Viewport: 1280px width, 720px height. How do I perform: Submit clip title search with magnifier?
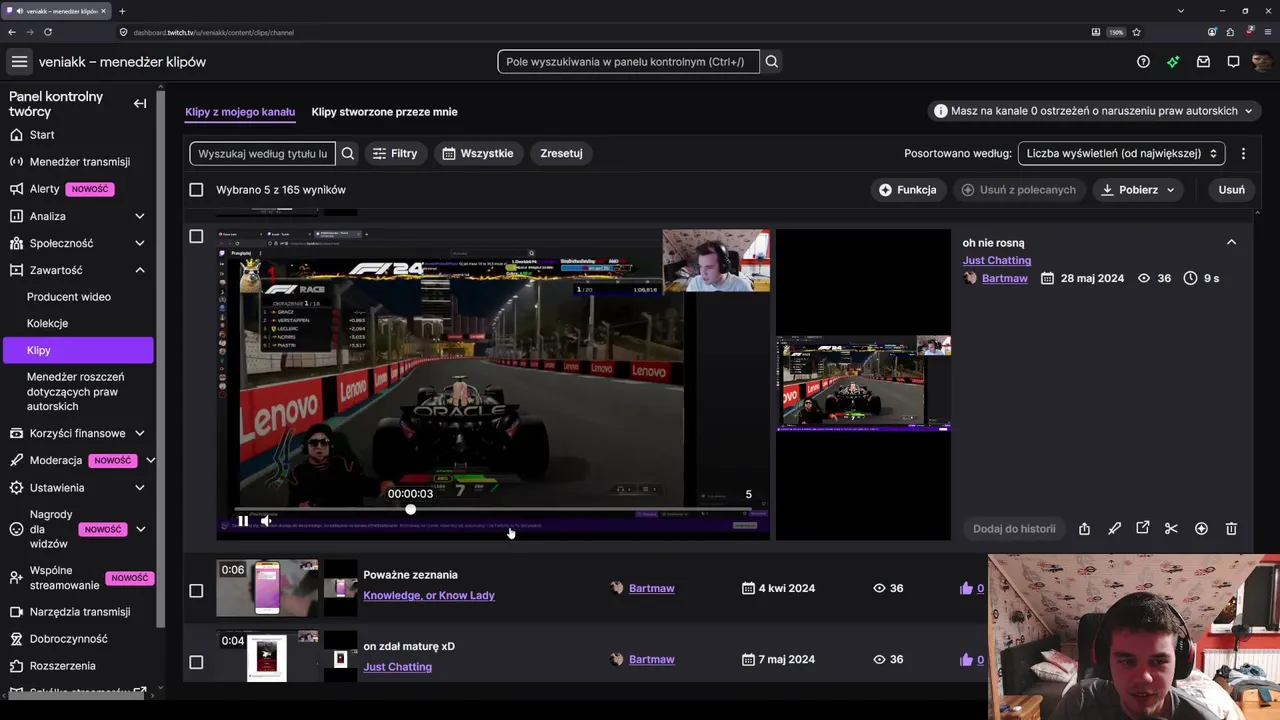[348, 153]
